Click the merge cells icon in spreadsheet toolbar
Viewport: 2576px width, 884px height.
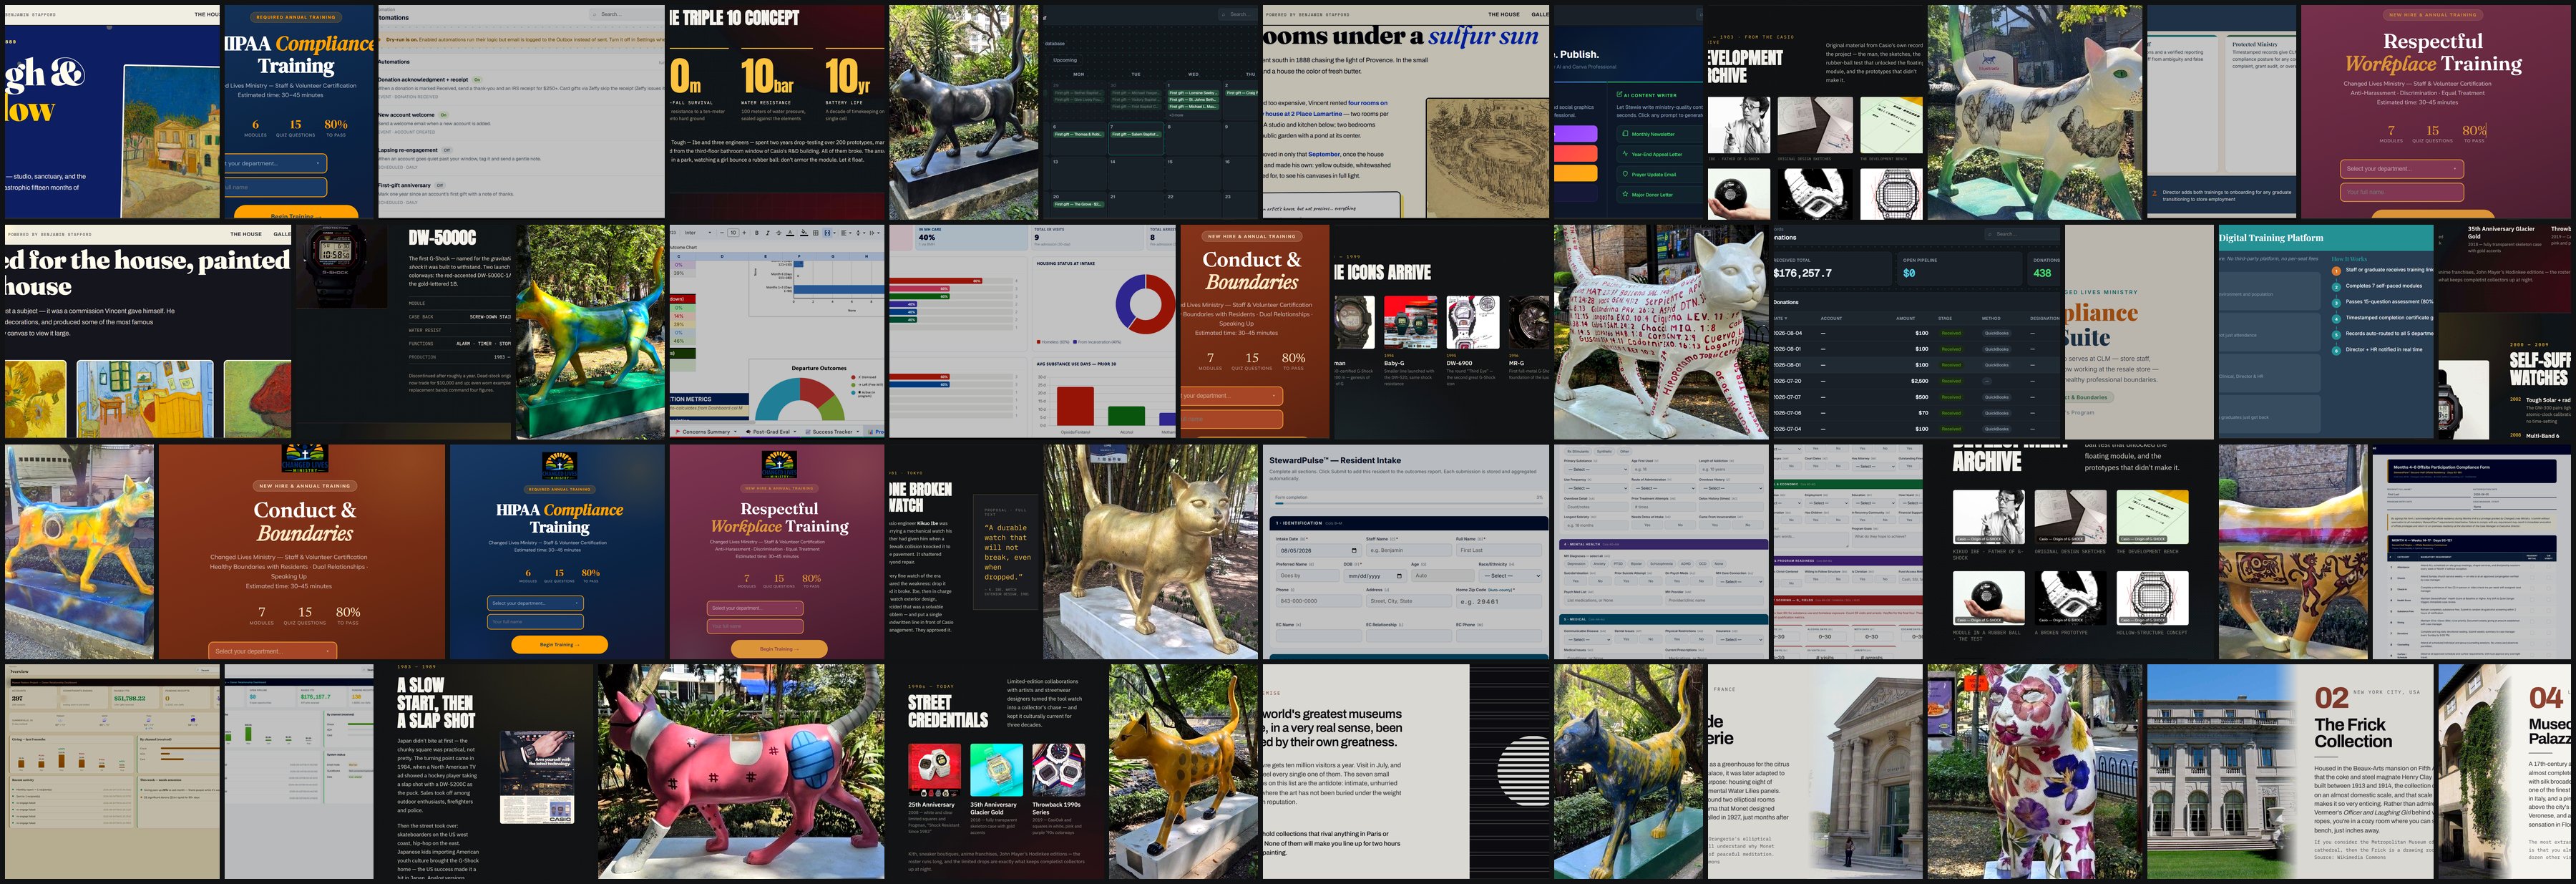click(x=828, y=233)
